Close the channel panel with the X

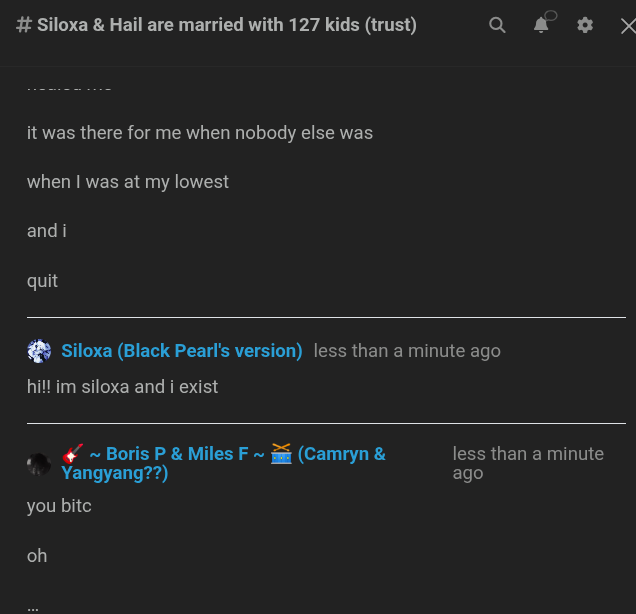[627, 26]
